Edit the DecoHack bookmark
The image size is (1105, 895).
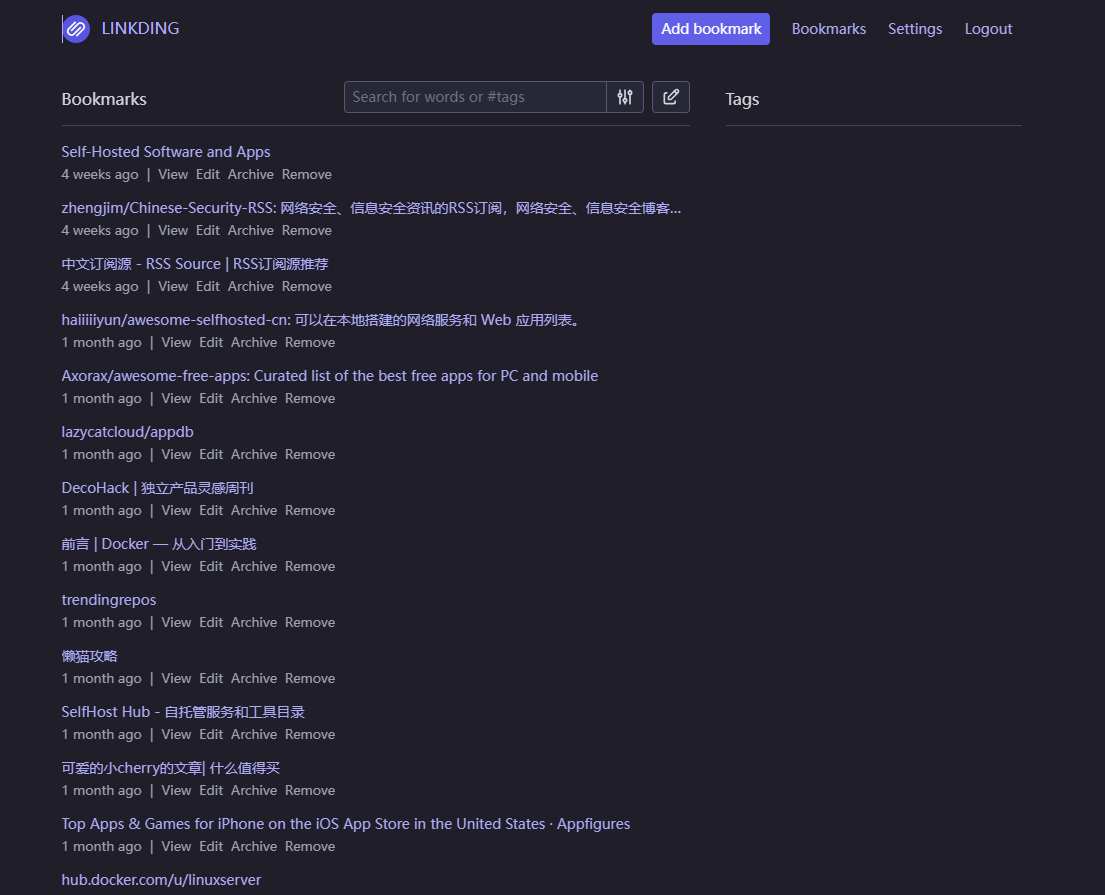(x=211, y=510)
